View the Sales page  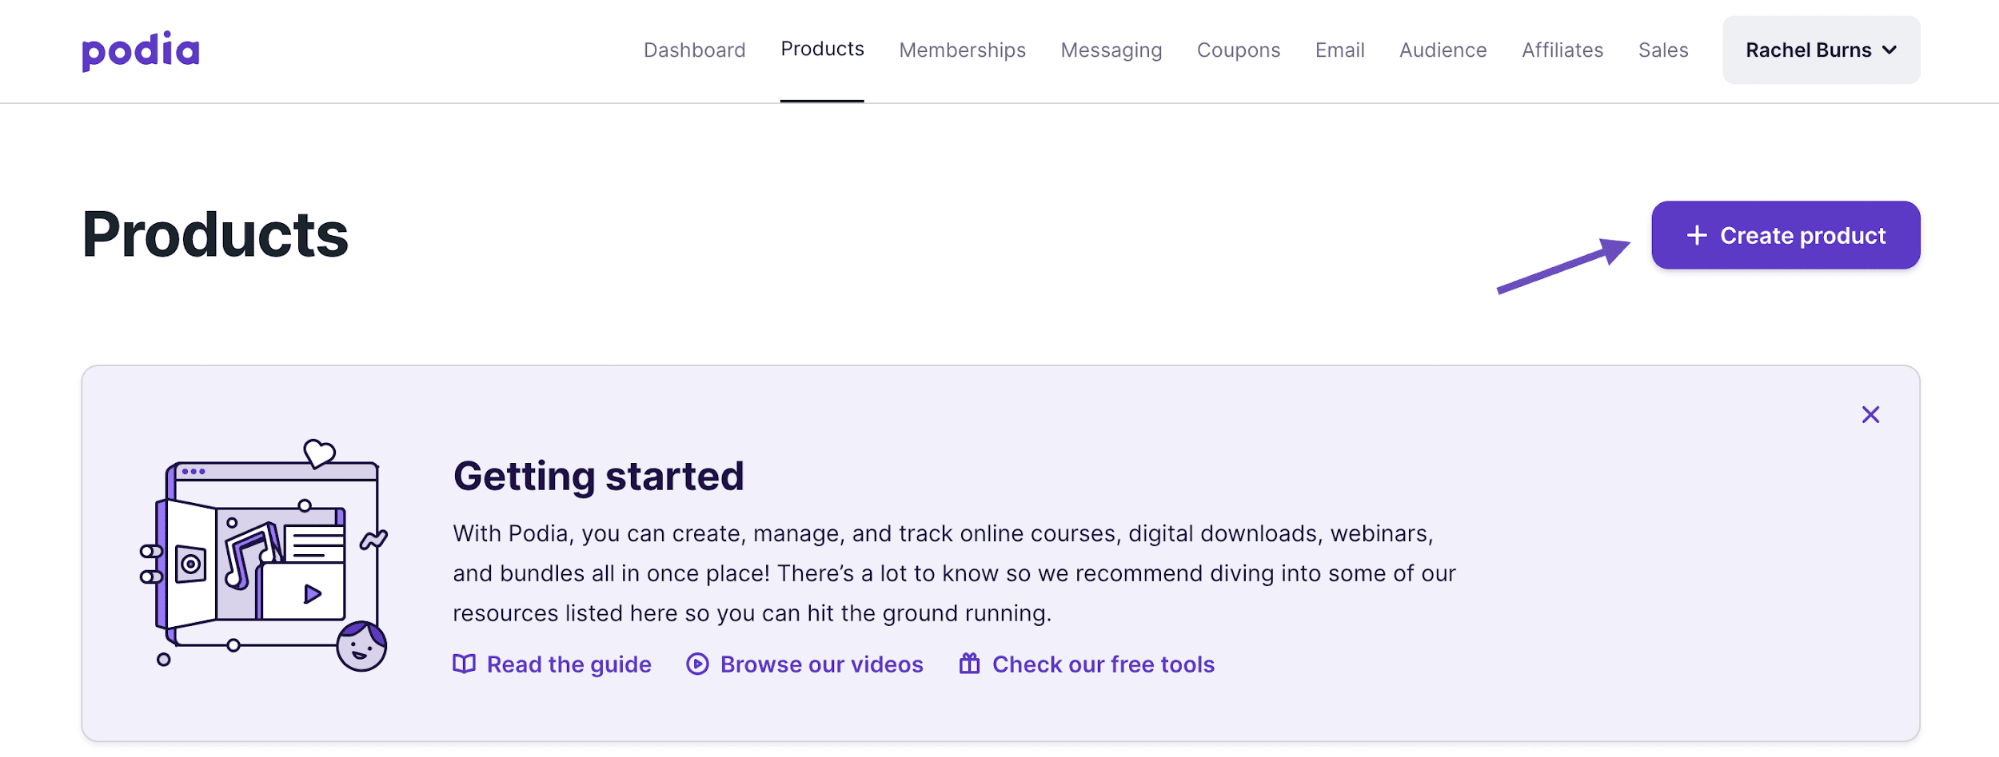click(x=1663, y=50)
